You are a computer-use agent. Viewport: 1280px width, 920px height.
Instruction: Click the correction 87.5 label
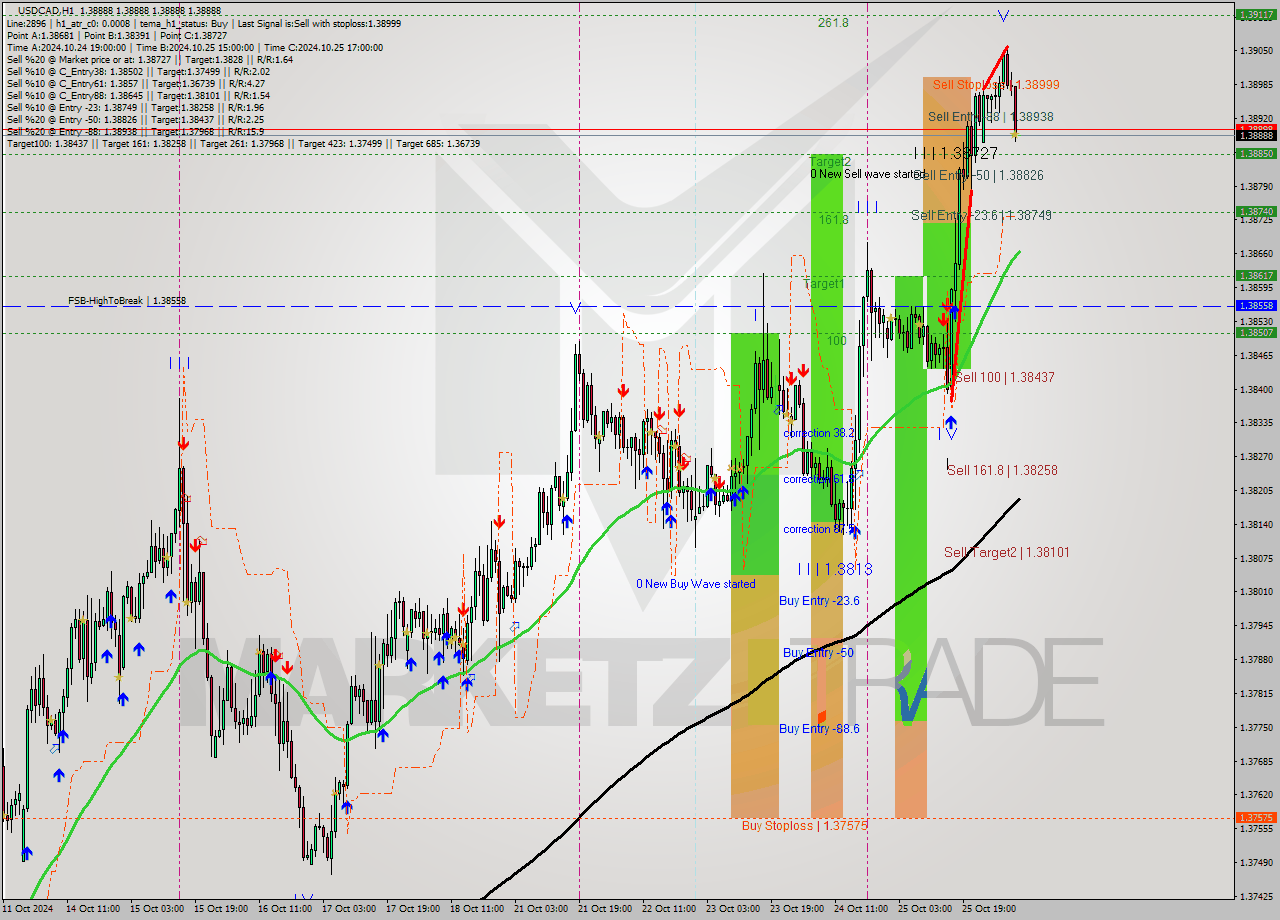819,529
